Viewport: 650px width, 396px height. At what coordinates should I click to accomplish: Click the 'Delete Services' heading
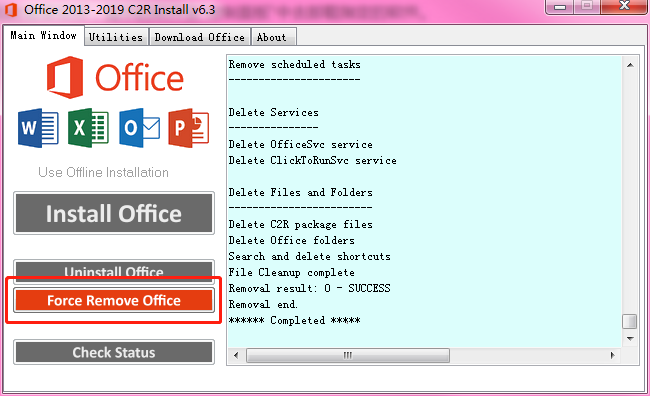tap(273, 112)
